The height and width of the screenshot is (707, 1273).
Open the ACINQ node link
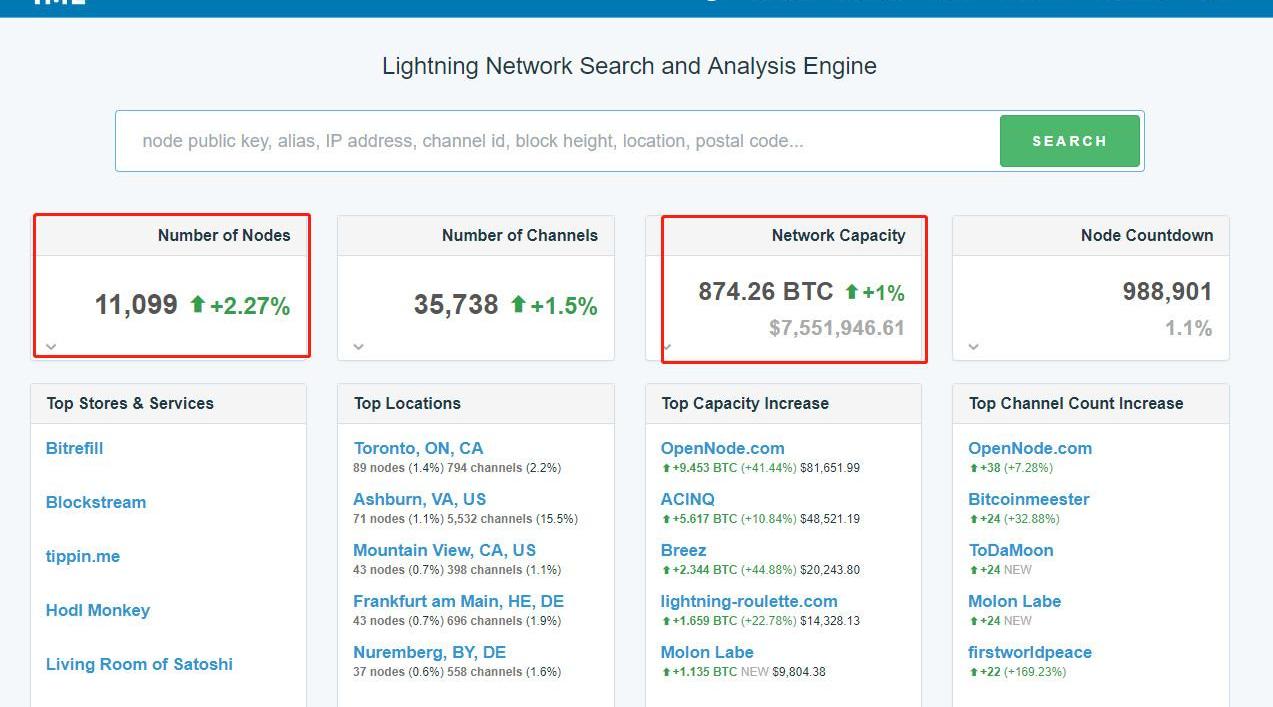tap(688, 499)
